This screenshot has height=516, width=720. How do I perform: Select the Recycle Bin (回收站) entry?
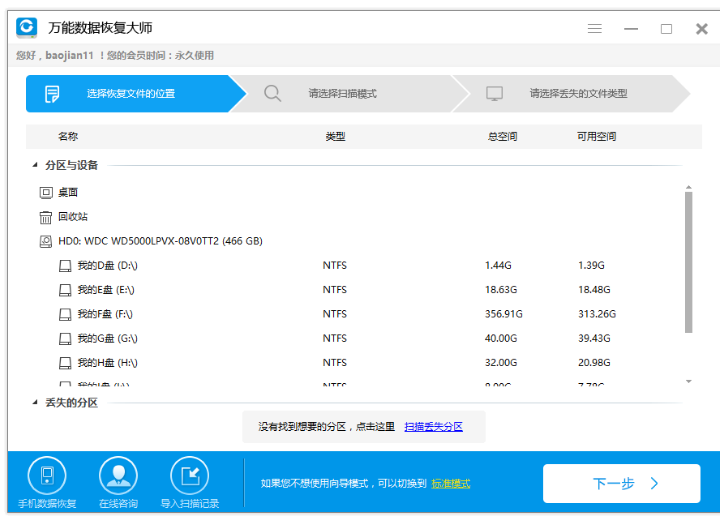point(72,216)
